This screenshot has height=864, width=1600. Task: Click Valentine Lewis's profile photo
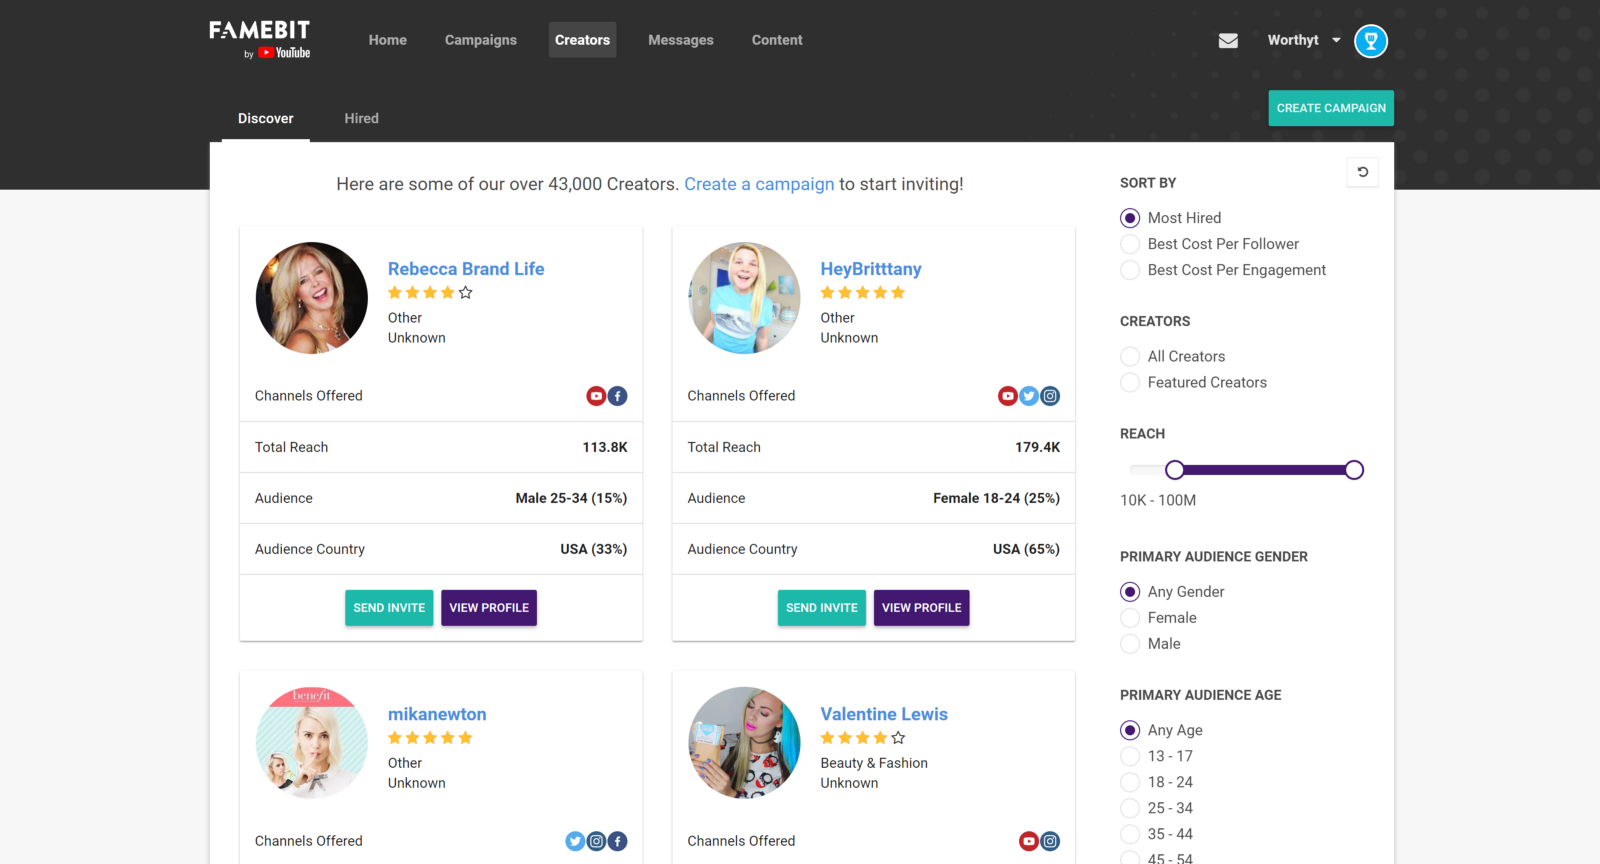(745, 743)
